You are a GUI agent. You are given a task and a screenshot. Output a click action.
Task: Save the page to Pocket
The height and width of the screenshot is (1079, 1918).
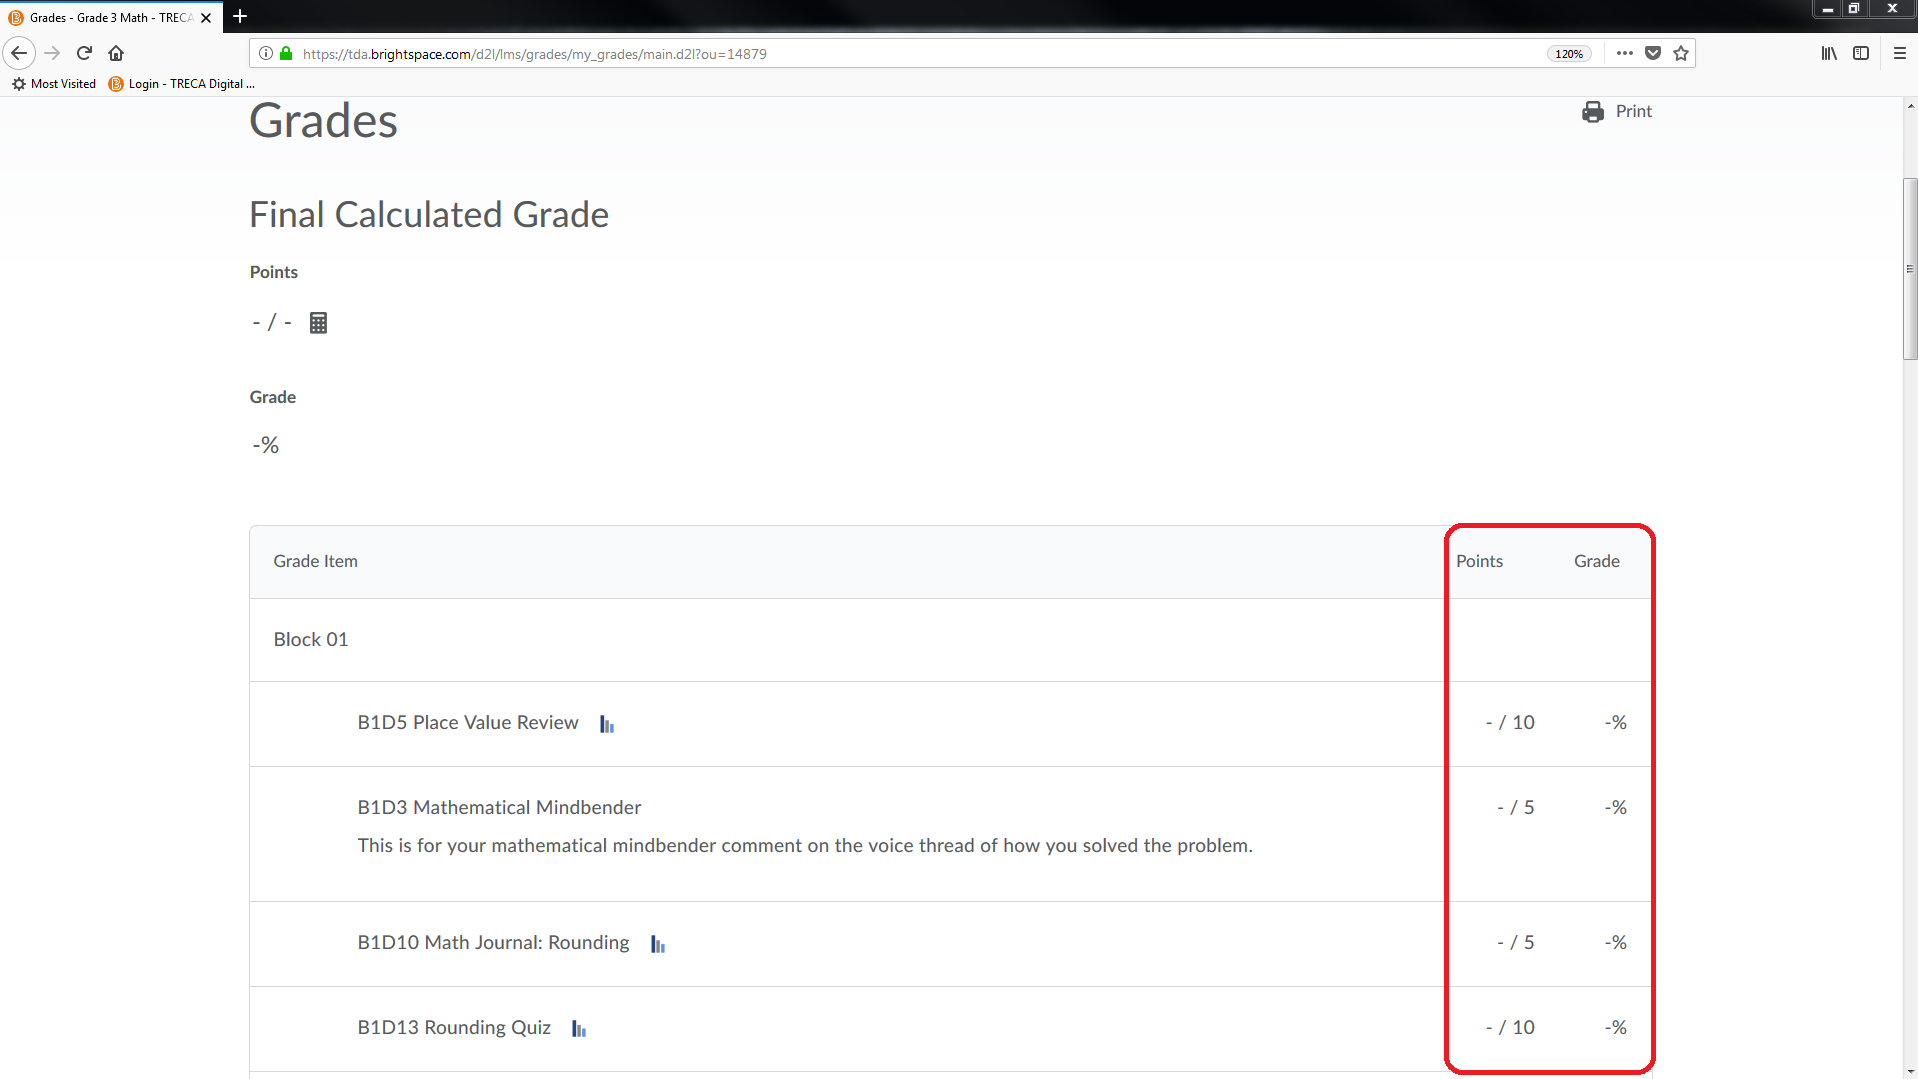[1653, 53]
